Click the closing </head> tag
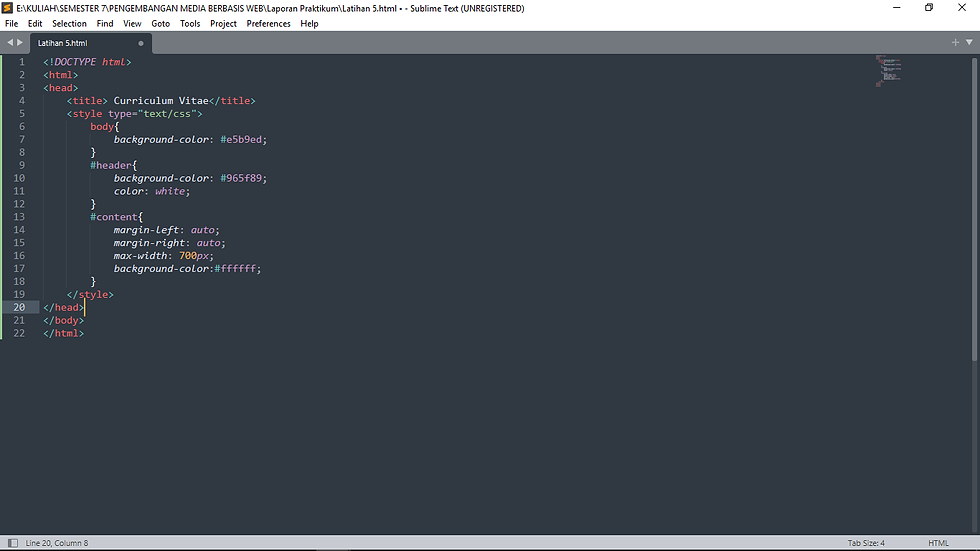Screen dimensions: 980x551 (63, 307)
